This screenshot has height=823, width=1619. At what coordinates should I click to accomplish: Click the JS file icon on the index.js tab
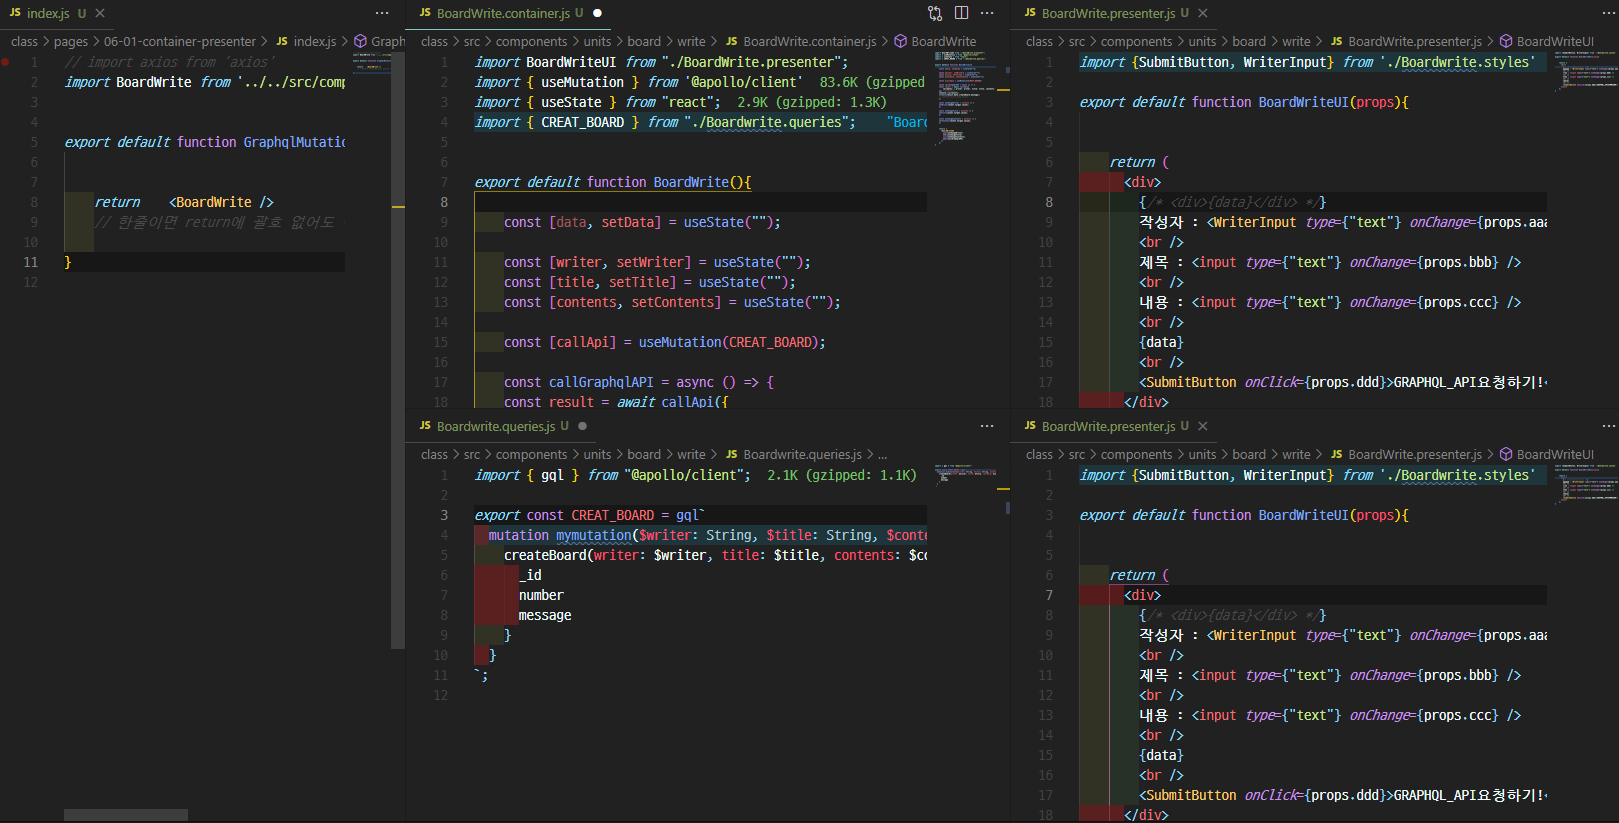tap(15, 13)
